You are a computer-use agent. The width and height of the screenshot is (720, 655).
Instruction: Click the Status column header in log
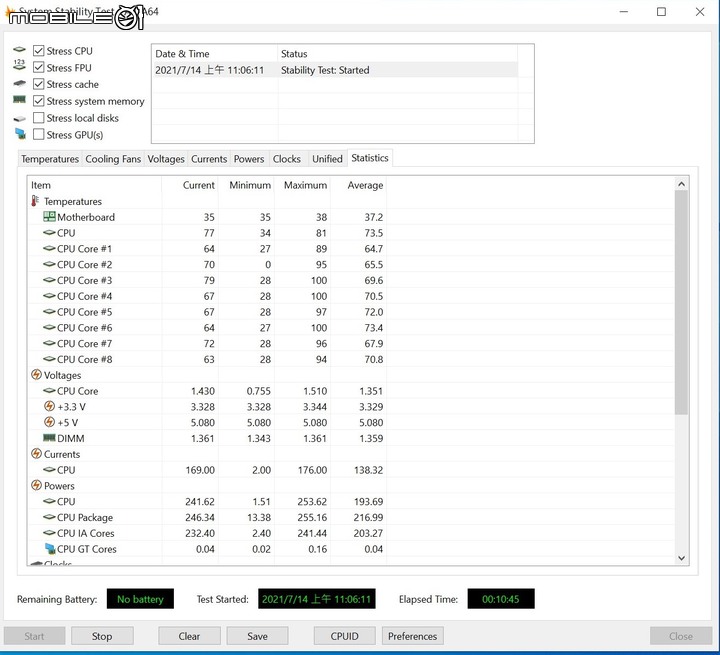397,54
